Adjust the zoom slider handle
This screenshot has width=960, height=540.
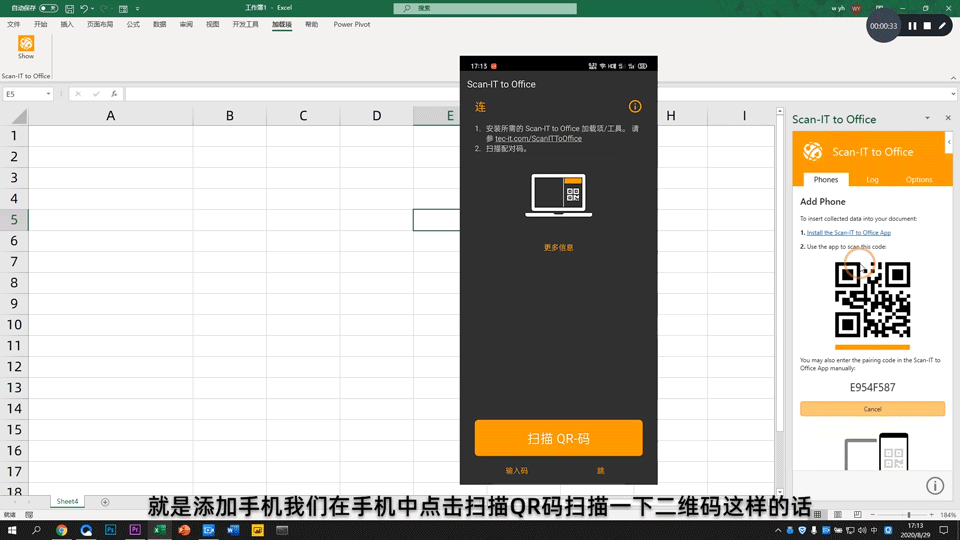click(x=909, y=515)
